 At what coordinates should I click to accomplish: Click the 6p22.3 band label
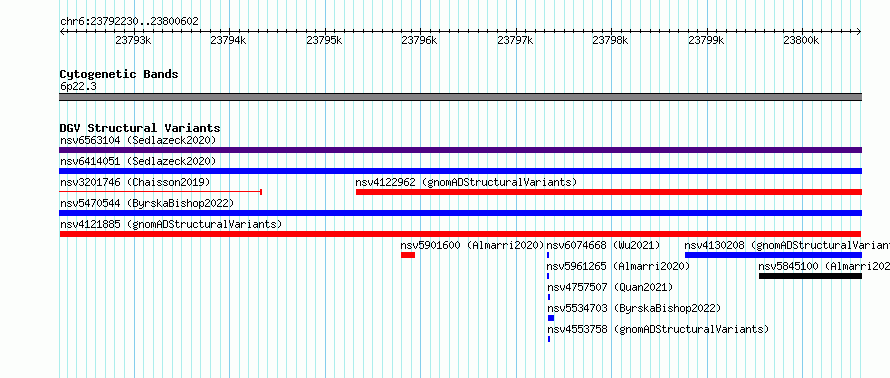(x=78, y=86)
